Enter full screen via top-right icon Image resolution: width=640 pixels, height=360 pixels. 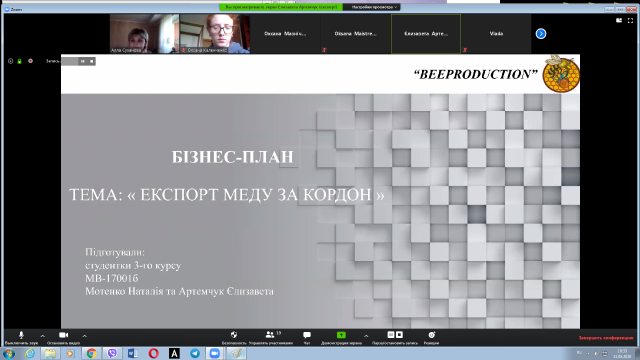click(631, 20)
